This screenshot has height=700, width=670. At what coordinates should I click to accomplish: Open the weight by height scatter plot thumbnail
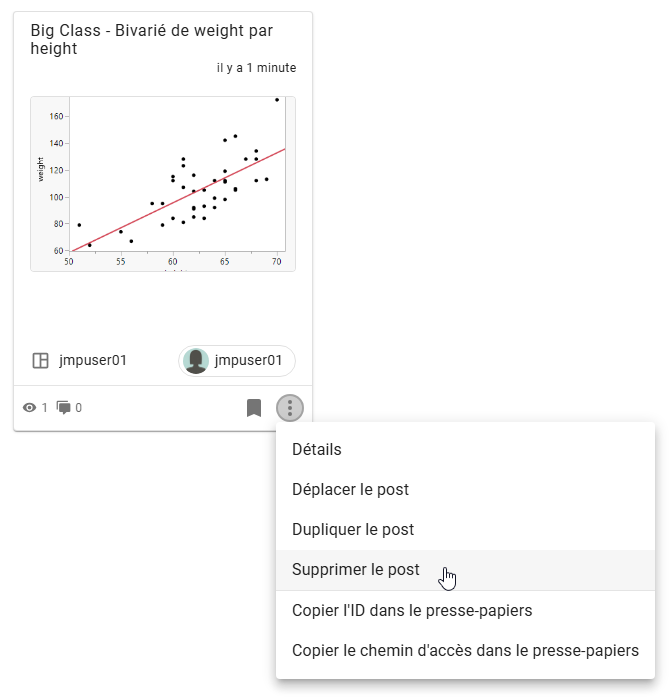[x=163, y=183]
